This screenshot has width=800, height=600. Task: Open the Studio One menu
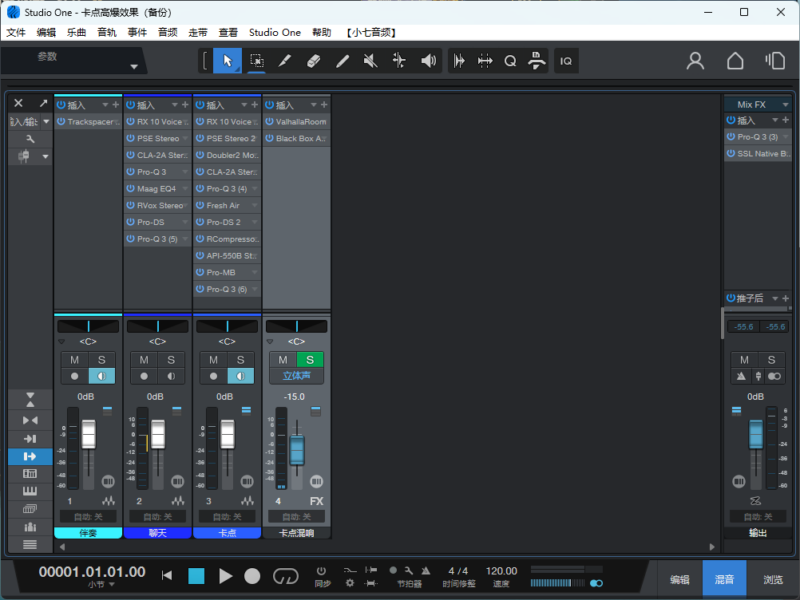tap(274, 33)
